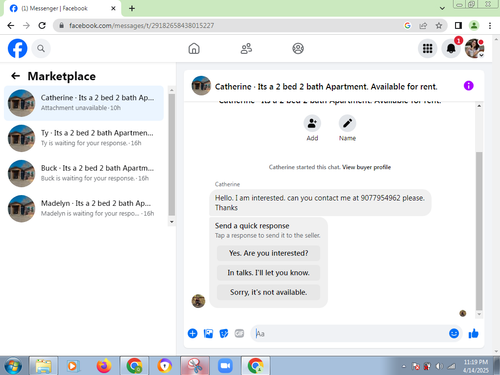Add people to the chat
Screen dimensions: 500x375
[312, 123]
